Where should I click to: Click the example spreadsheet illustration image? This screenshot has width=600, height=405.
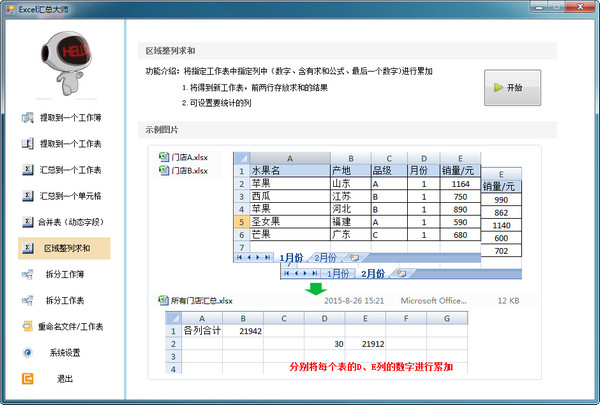point(344,262)
